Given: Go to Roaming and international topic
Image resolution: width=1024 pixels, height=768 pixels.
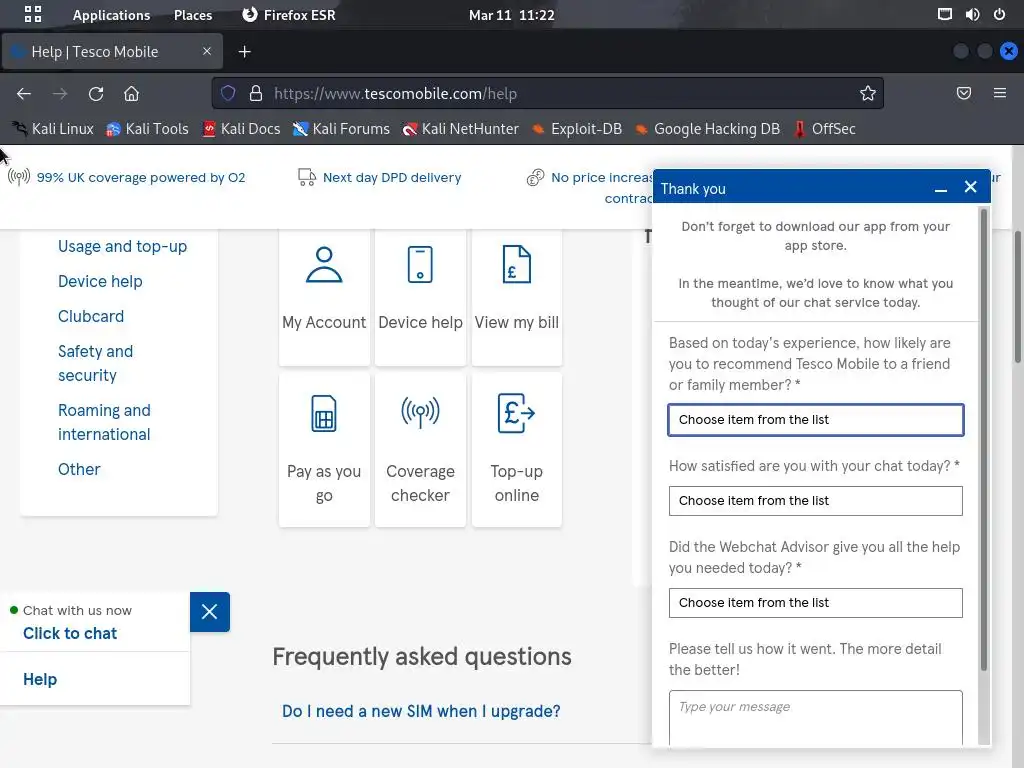Looking at the screenshot, I should [x=104, y=423].
